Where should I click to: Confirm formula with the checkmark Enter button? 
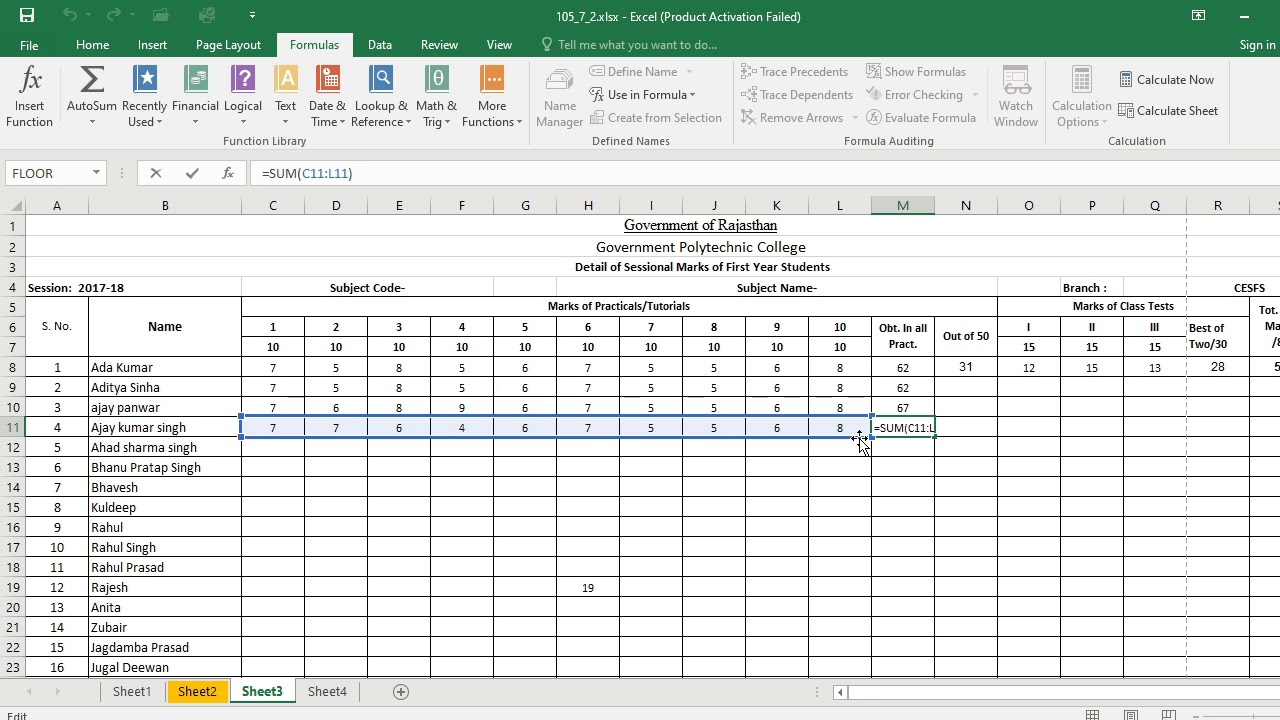click(x=192, y=173)
